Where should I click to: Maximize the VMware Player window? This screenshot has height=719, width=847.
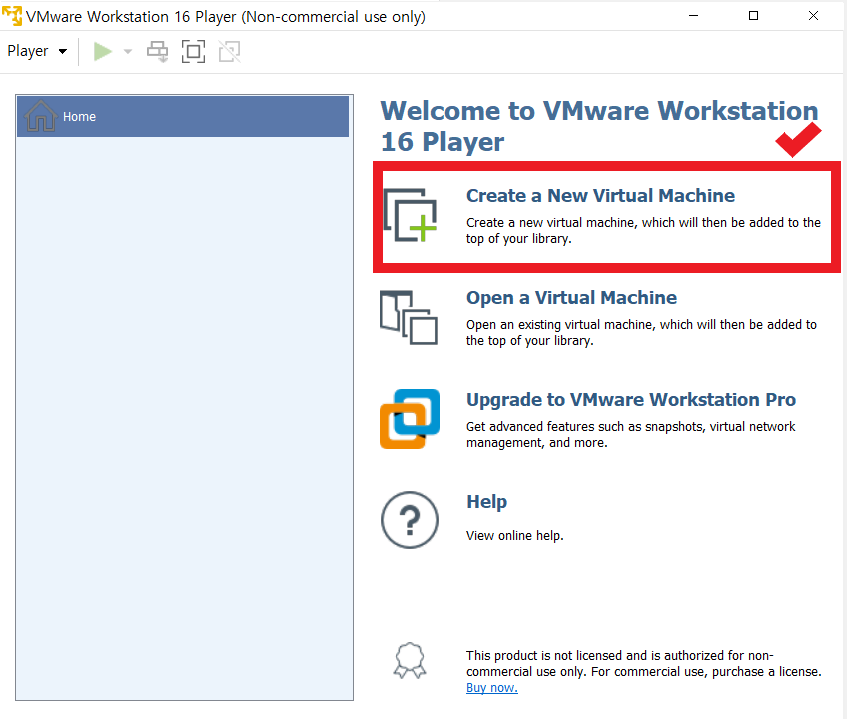coord(754,16)
